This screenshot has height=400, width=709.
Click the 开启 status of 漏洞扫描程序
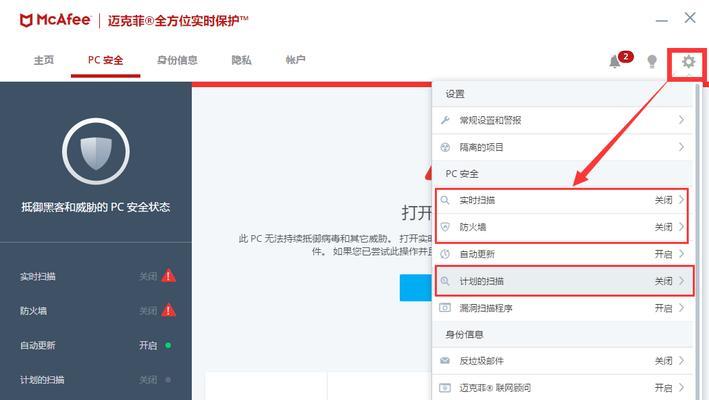click(x=663, y=308)
